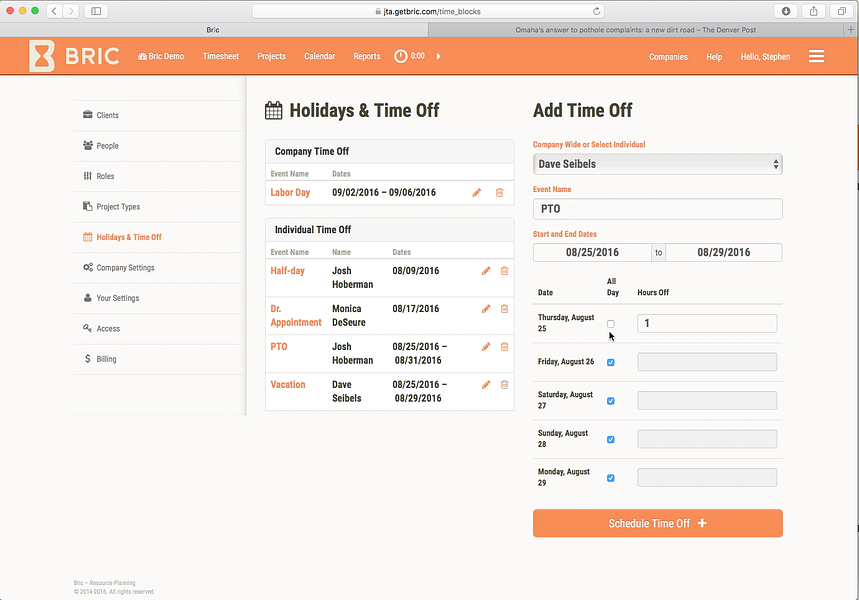Viewport: 859px width, 600px height.
Task: Edit Dr. Appointment pencil icon
Action: pyautogui.click(x=486, y=309)
